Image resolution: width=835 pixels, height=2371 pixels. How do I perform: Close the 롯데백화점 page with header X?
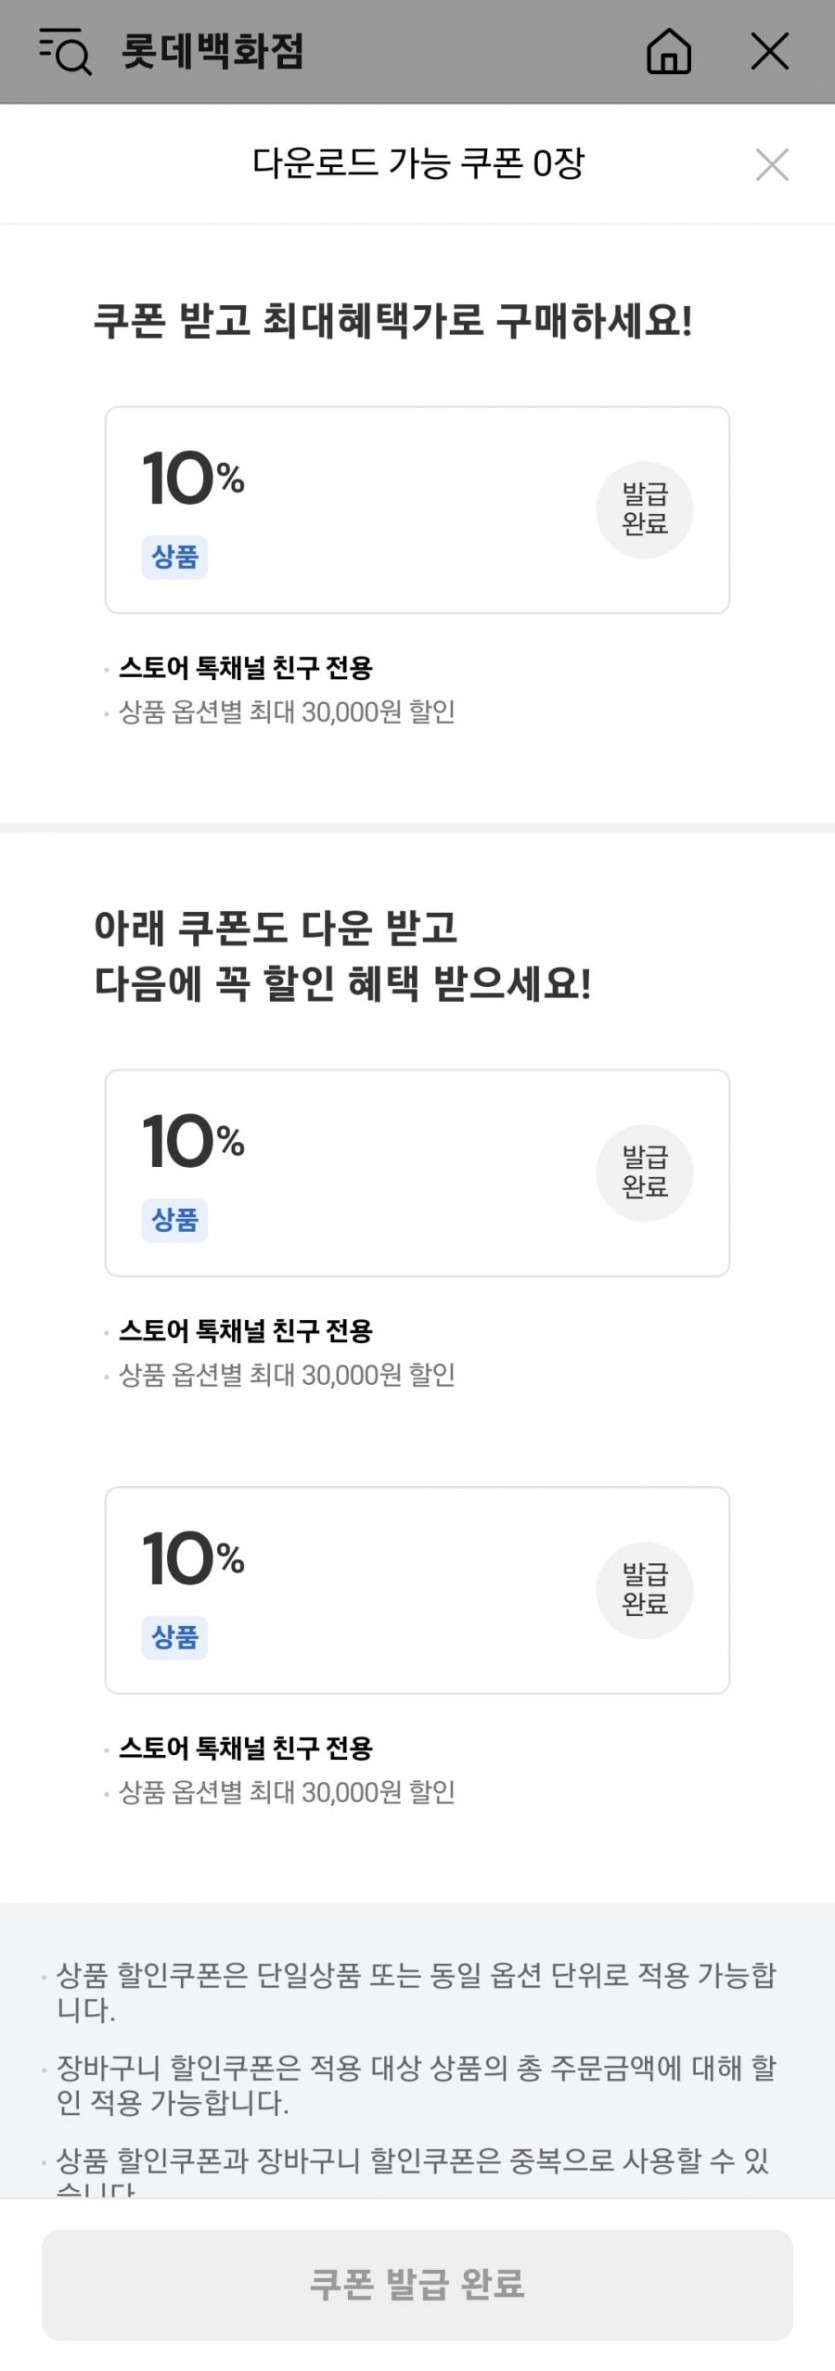tap(769, 51)
